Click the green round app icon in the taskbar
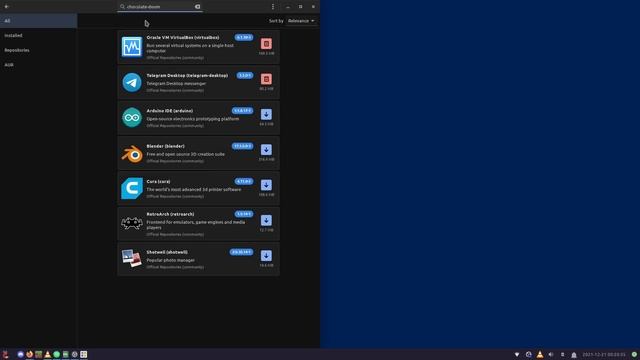The width and height of the screenshot is (640, 360). click(57, 354)
